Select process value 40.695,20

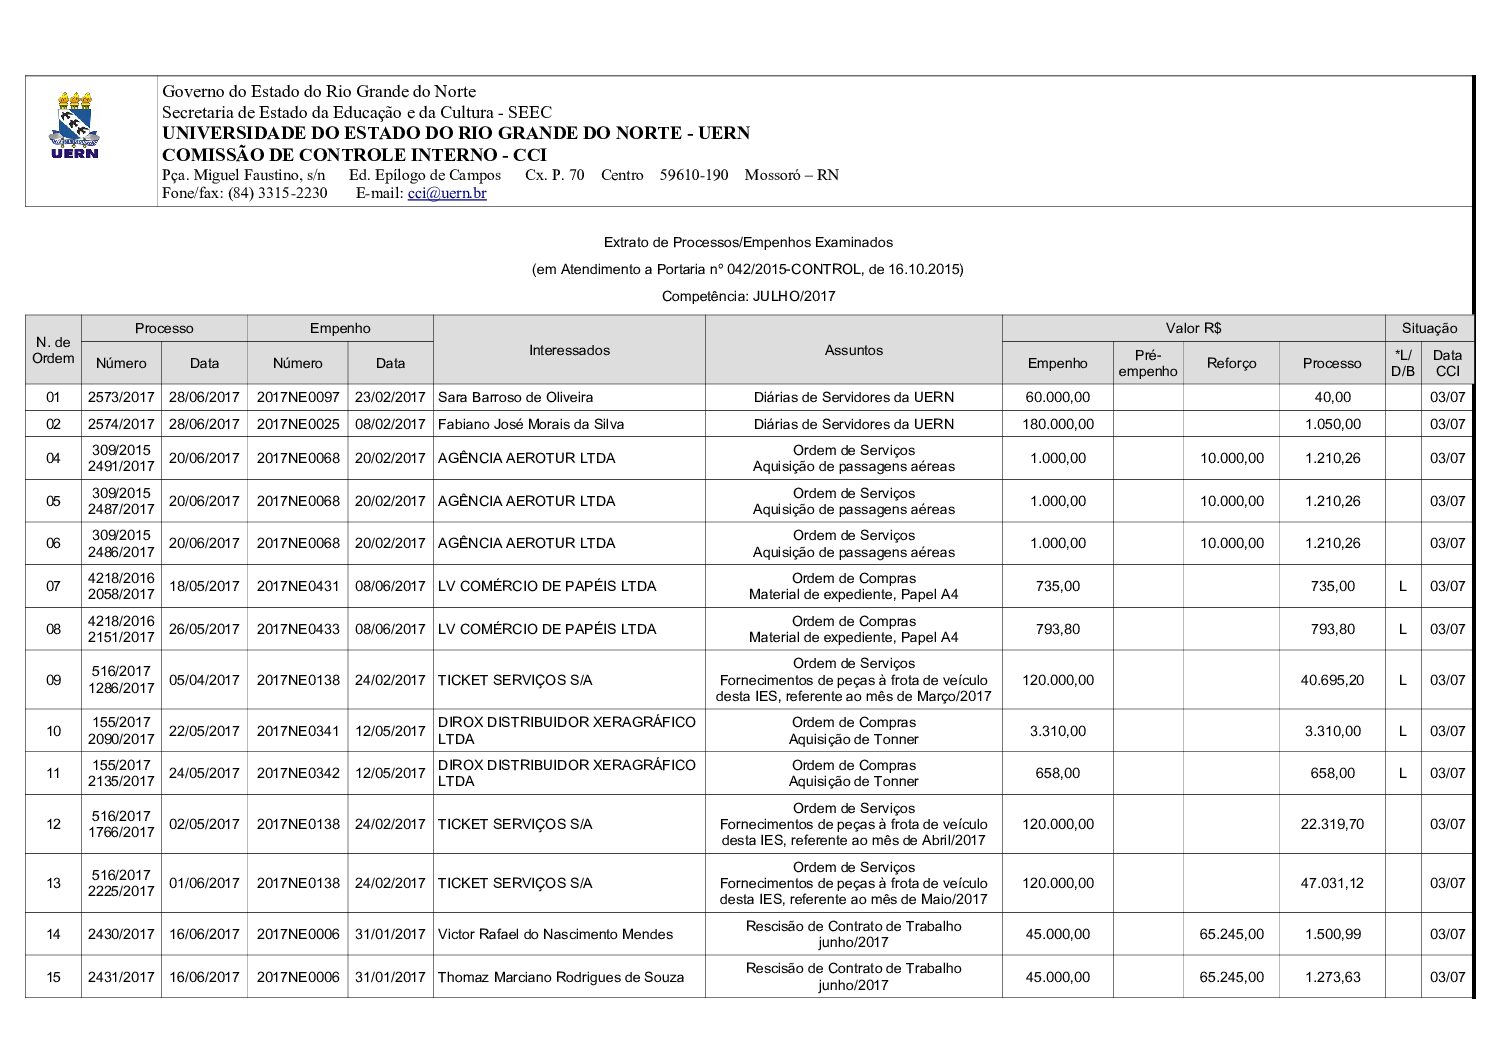(x=1332, y=680)
